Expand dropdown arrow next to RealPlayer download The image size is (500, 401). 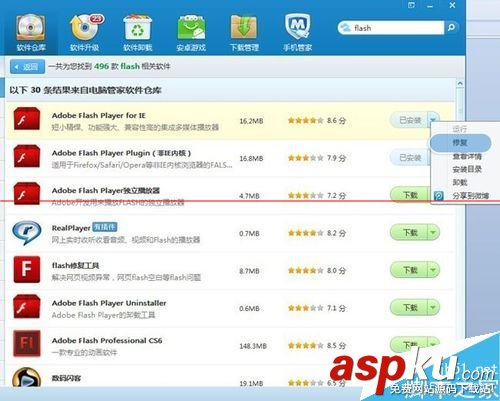click(x=433, y=232)
